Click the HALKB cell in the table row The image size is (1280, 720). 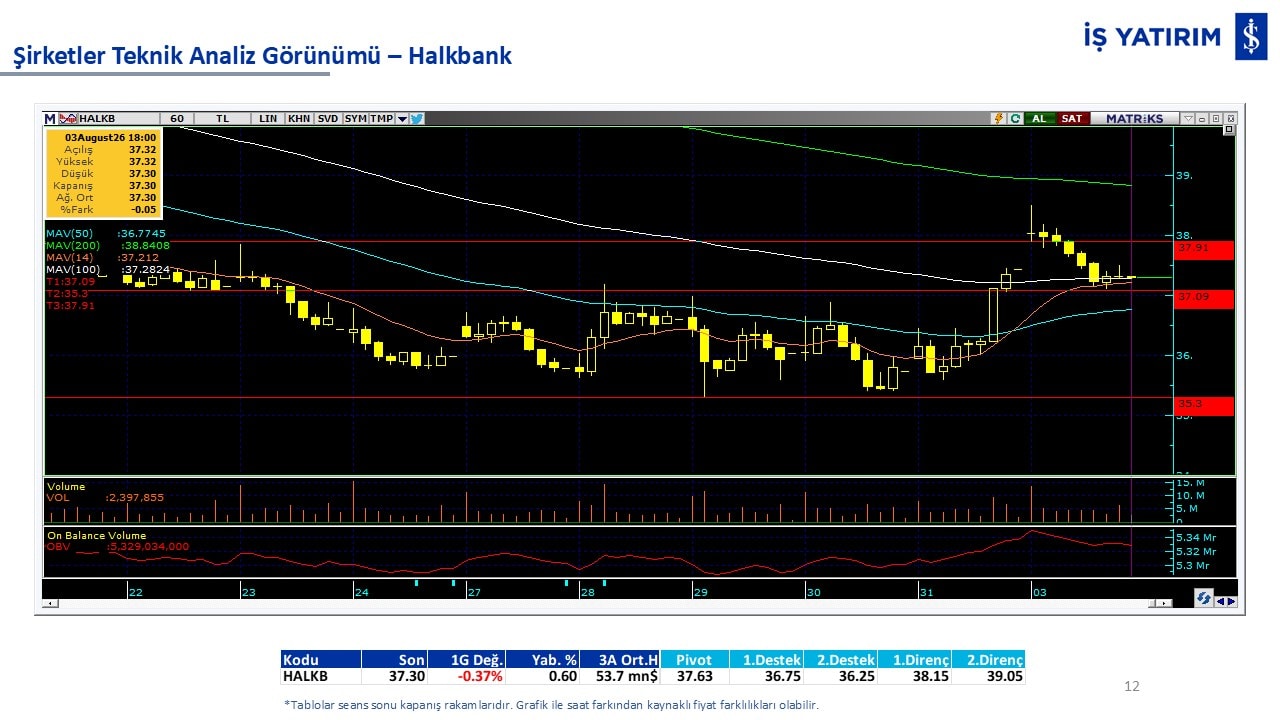tap(320, 677)
